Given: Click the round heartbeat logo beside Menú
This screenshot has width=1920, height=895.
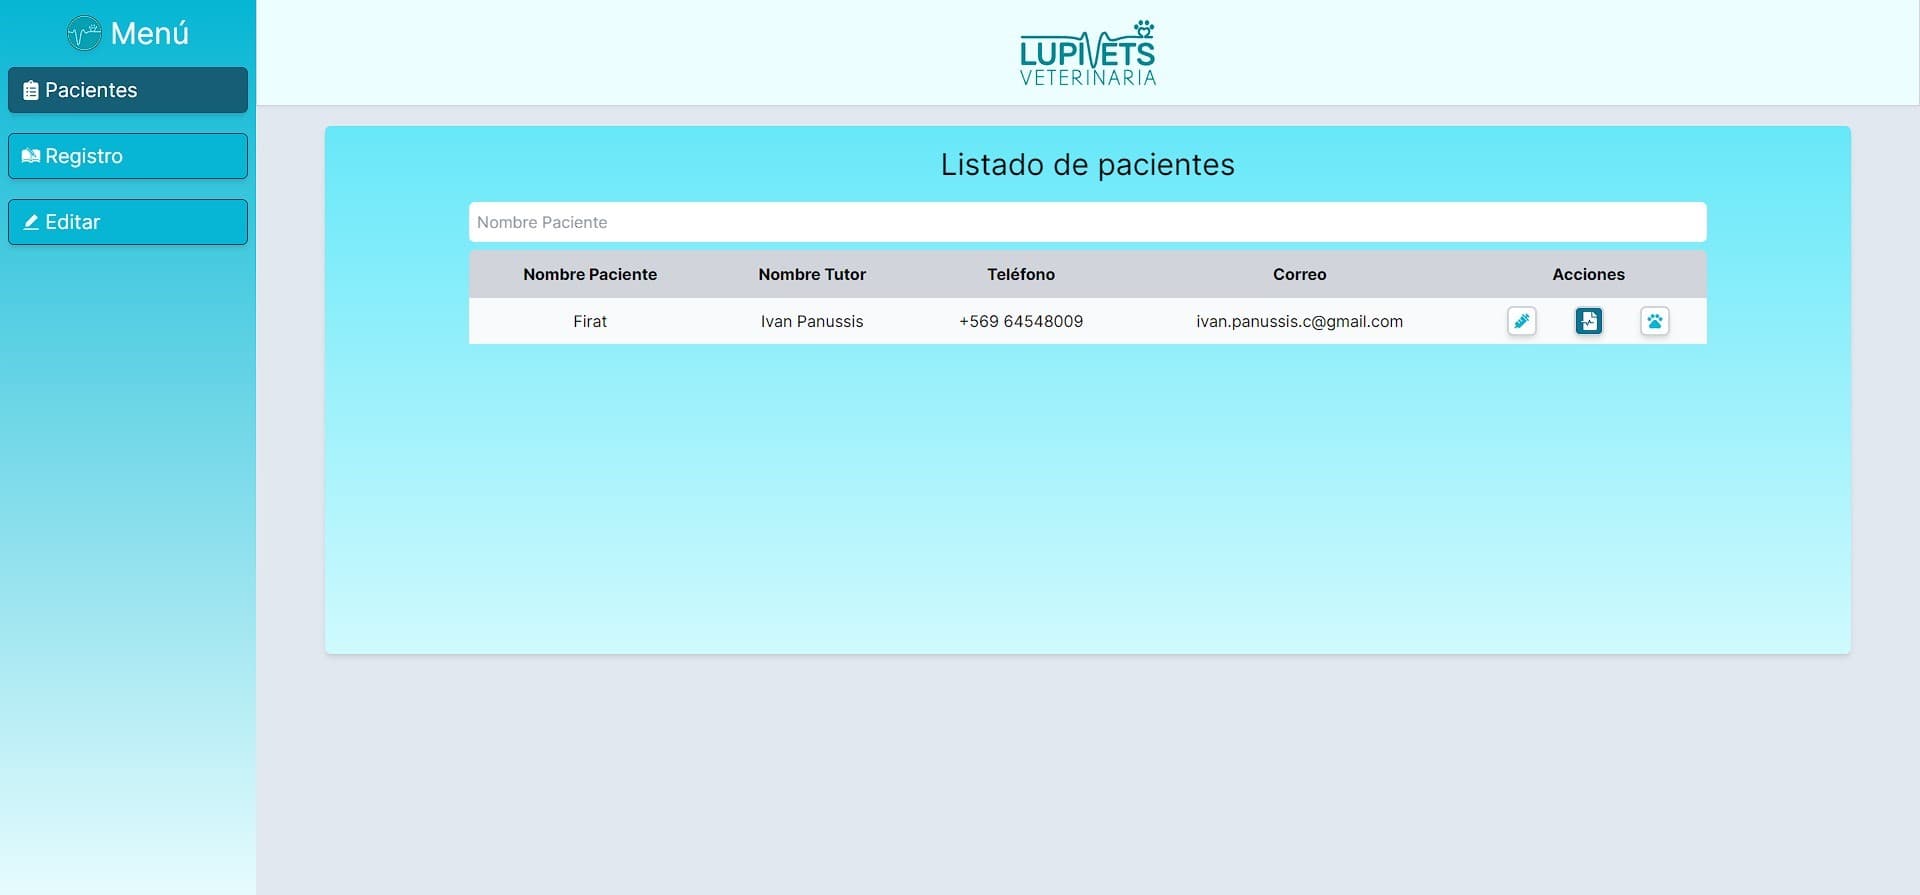Looking at the screenshot, I should tap(84, 34).
